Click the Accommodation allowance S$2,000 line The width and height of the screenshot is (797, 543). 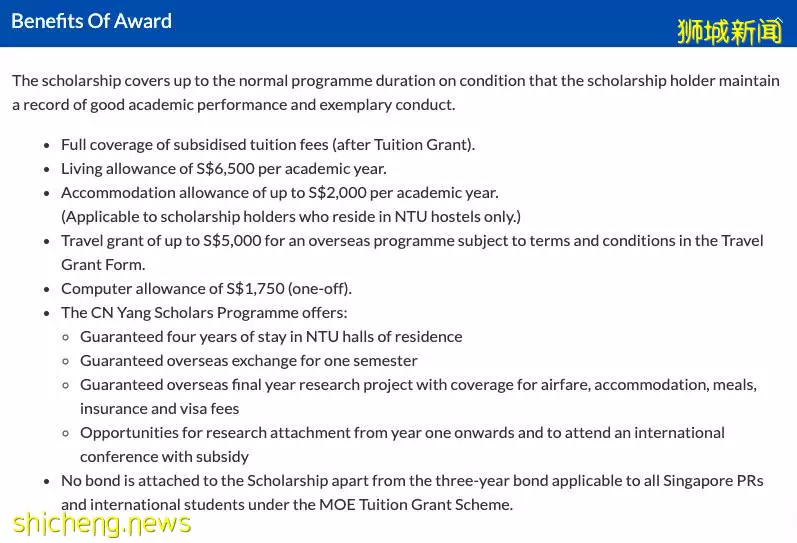pyautogui.click(x=280, y=193)
